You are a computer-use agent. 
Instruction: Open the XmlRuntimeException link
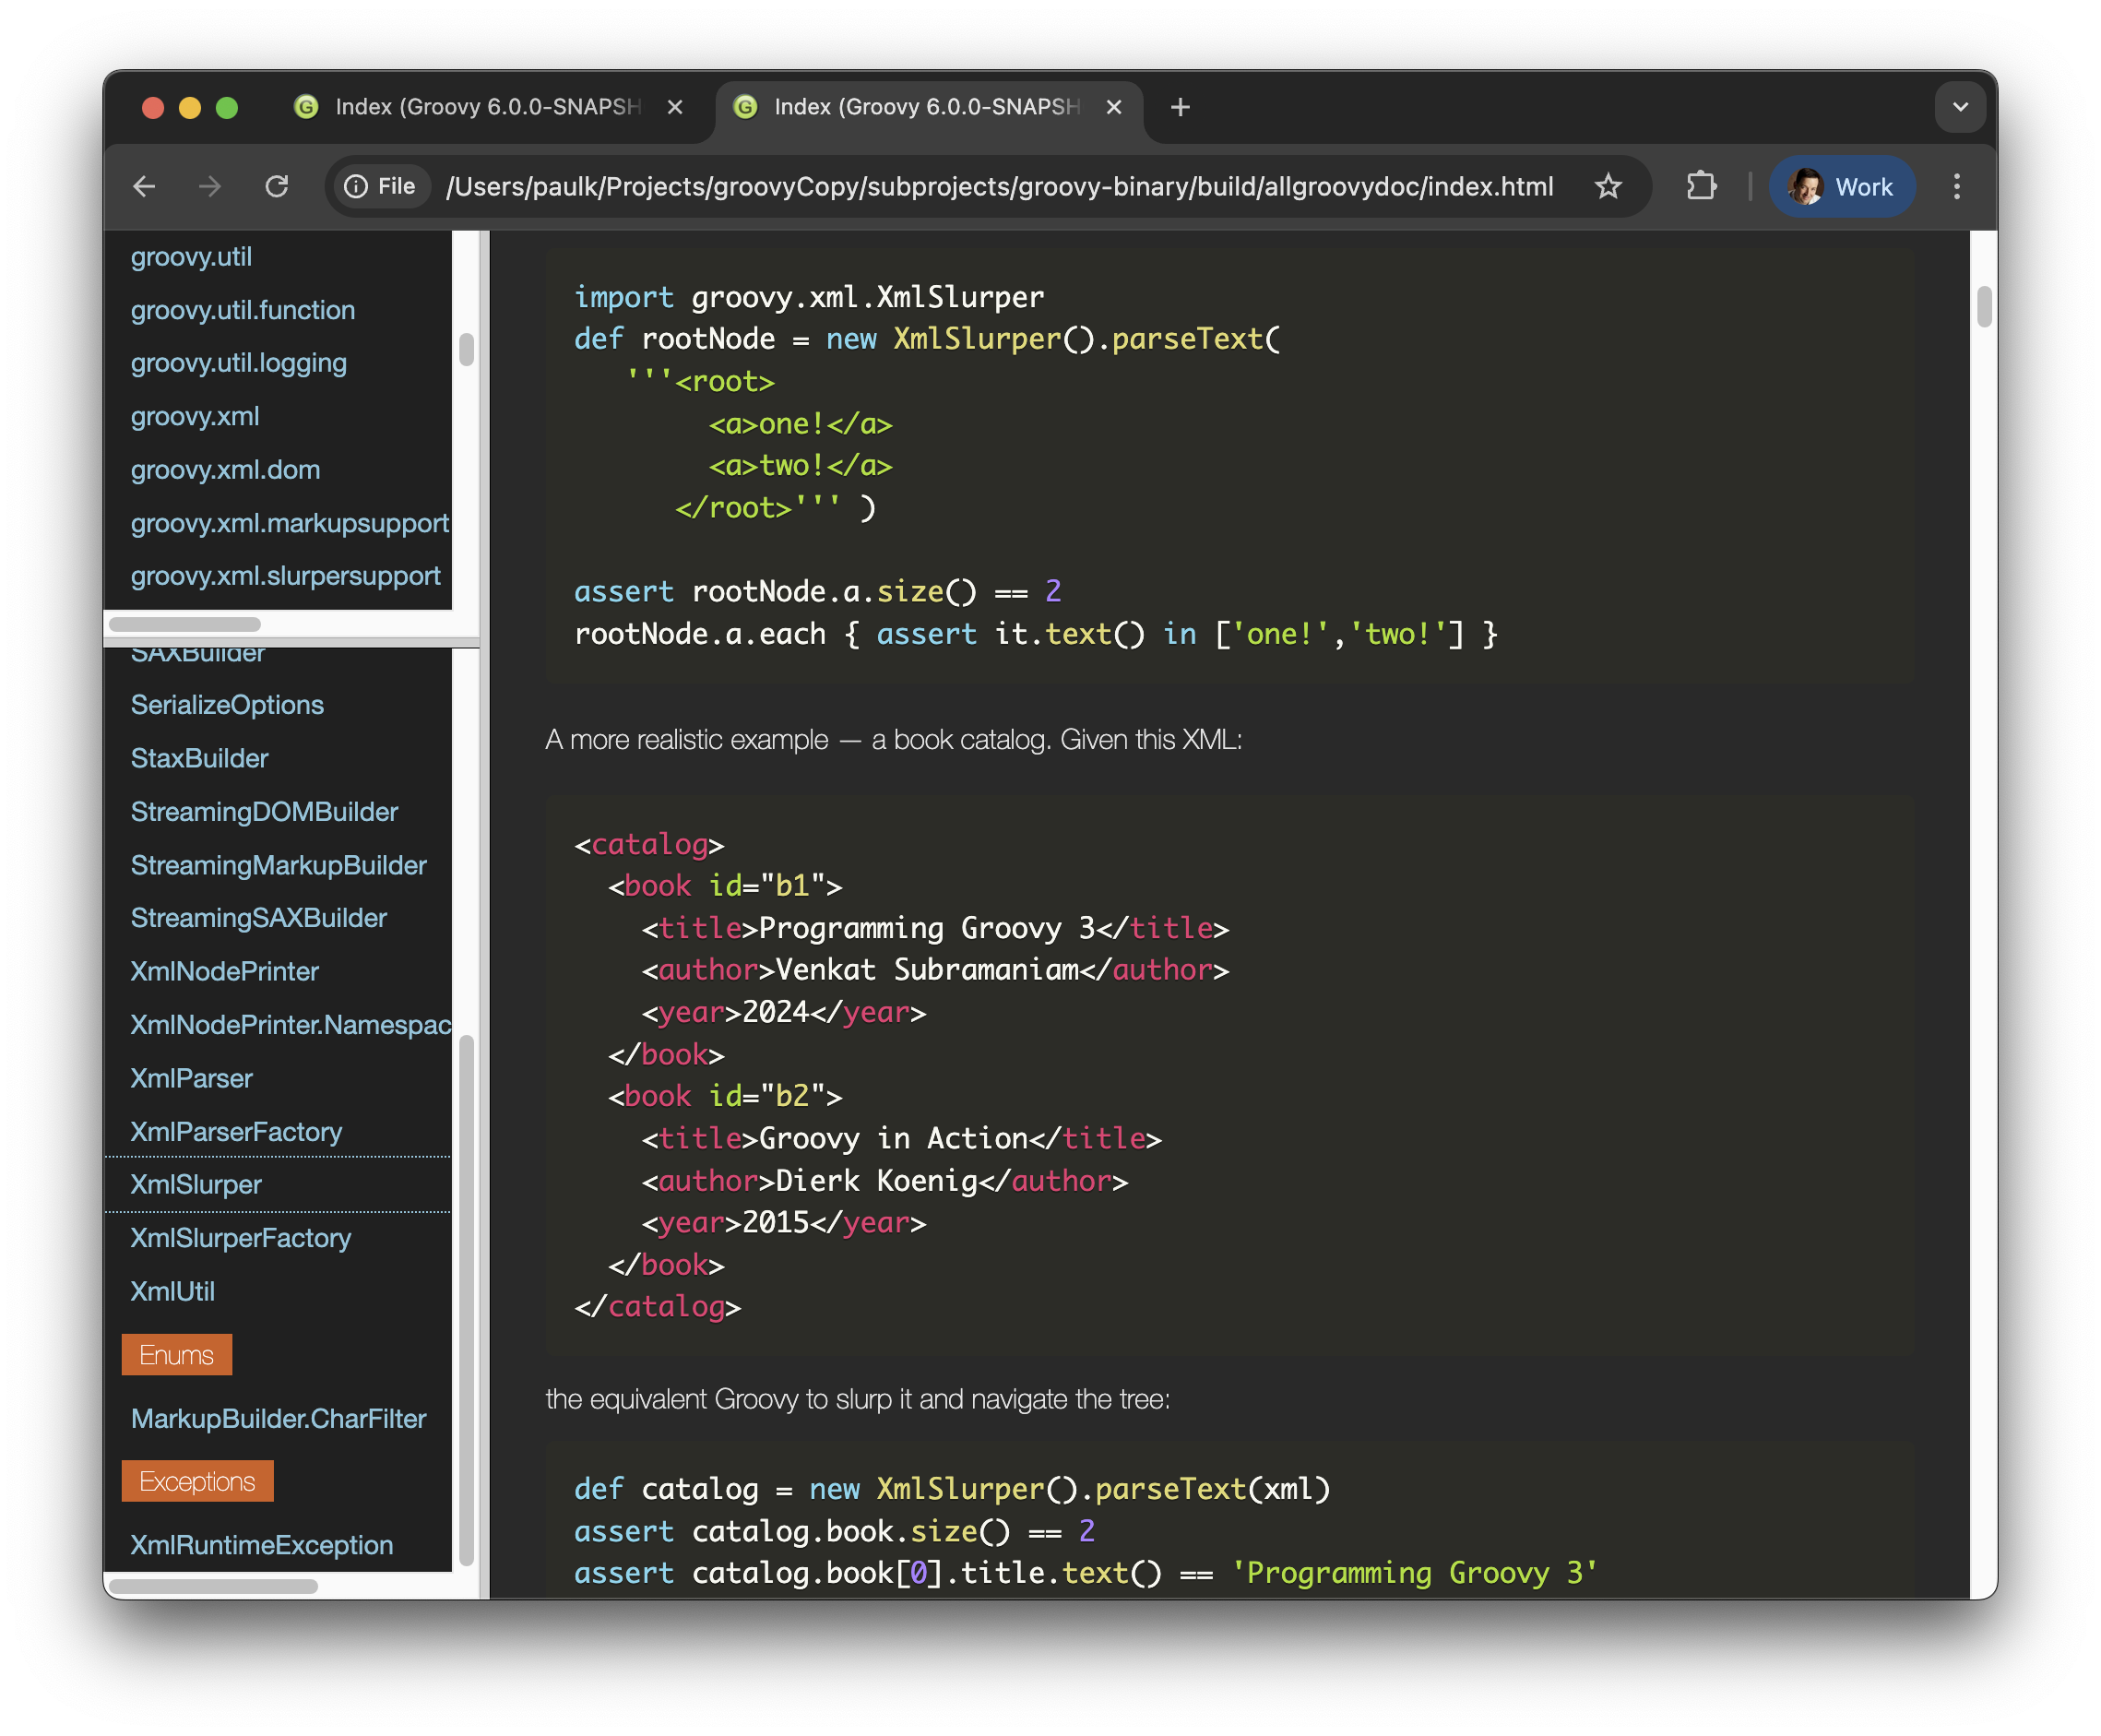tap(261, 1545)
